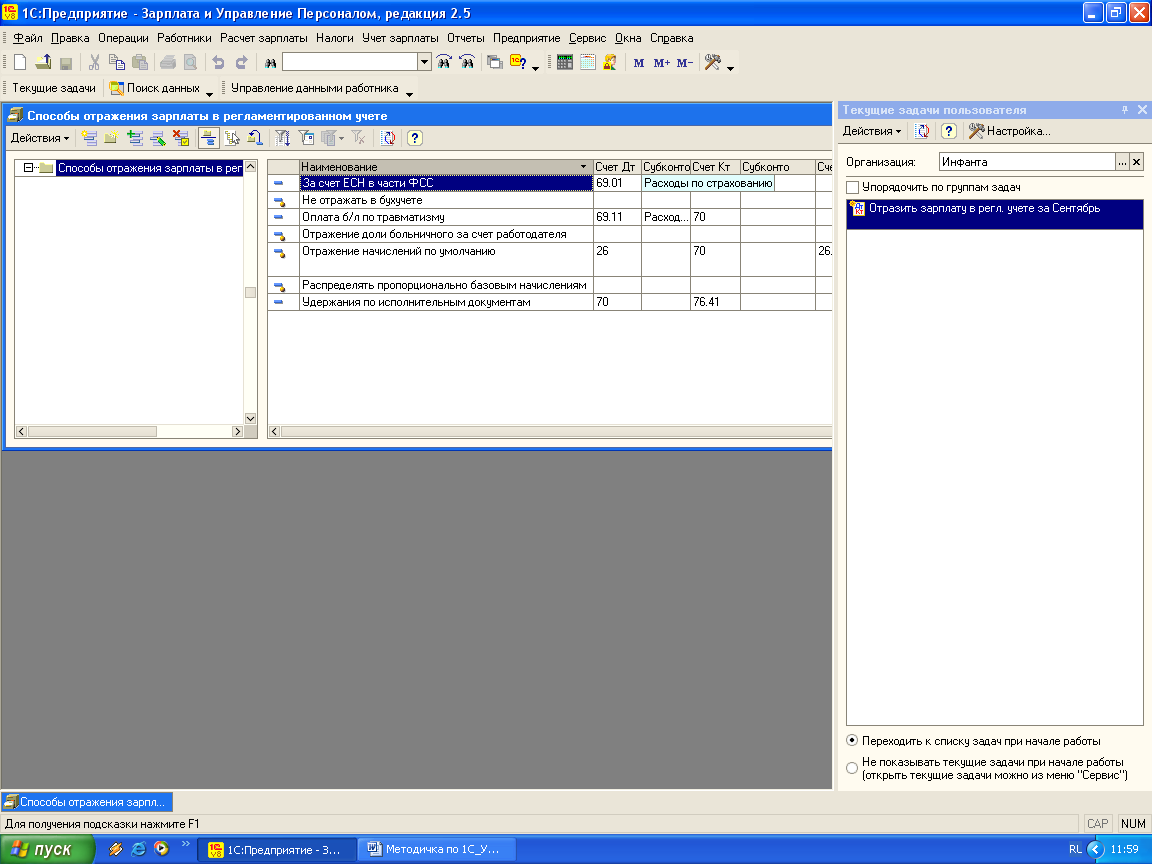This screenshot has width=1152, height=864.
Task: Select row 'Оплата б/л по травматизму'
Action: 446,217
